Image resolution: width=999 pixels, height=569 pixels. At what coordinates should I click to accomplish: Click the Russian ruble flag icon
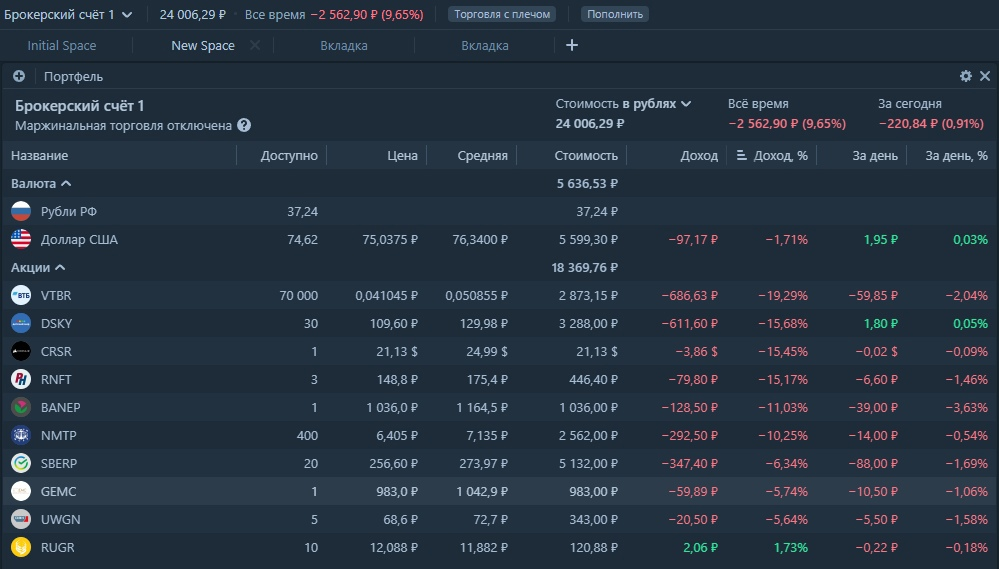pyautogui.click(x=21, y=212)
